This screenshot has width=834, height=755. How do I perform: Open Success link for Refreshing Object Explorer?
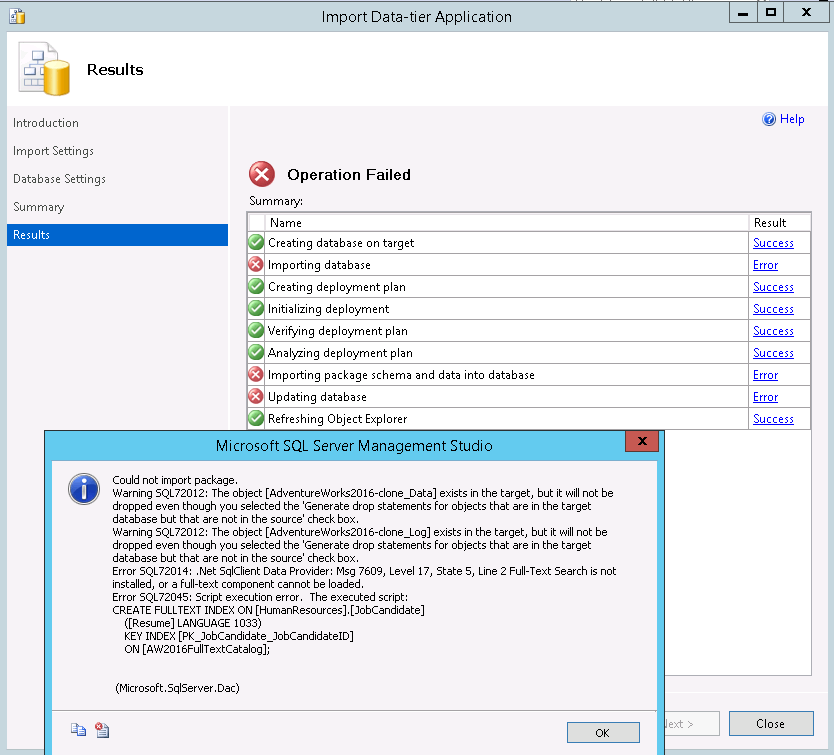click(x=773, y=419)
